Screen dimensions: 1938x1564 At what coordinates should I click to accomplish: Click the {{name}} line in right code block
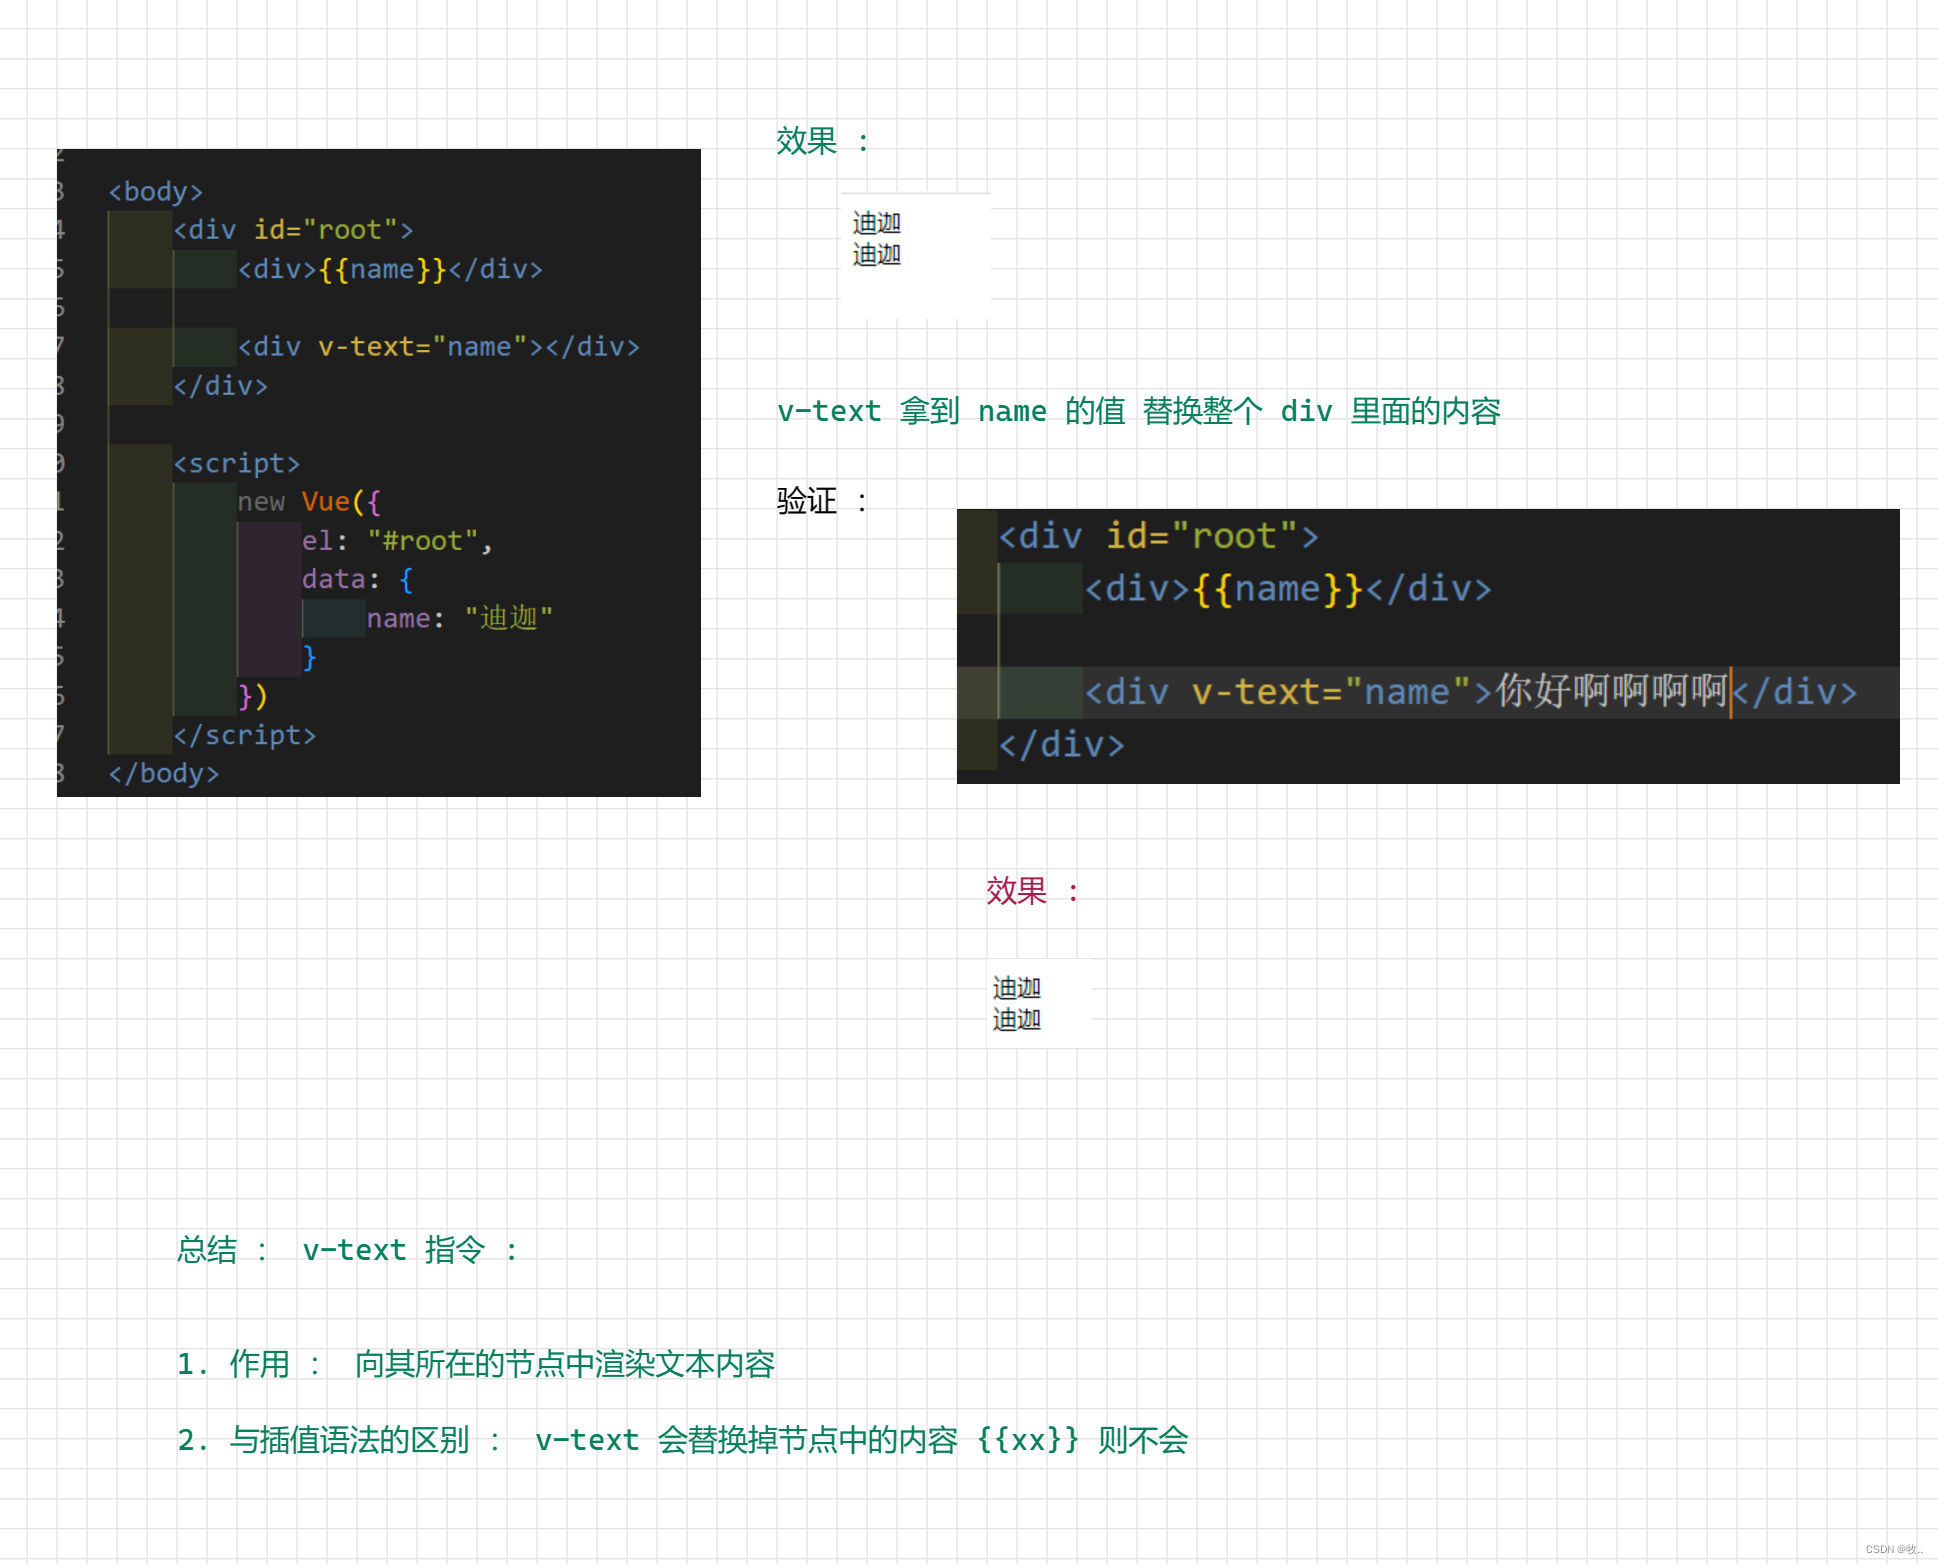pos(1287,589)
